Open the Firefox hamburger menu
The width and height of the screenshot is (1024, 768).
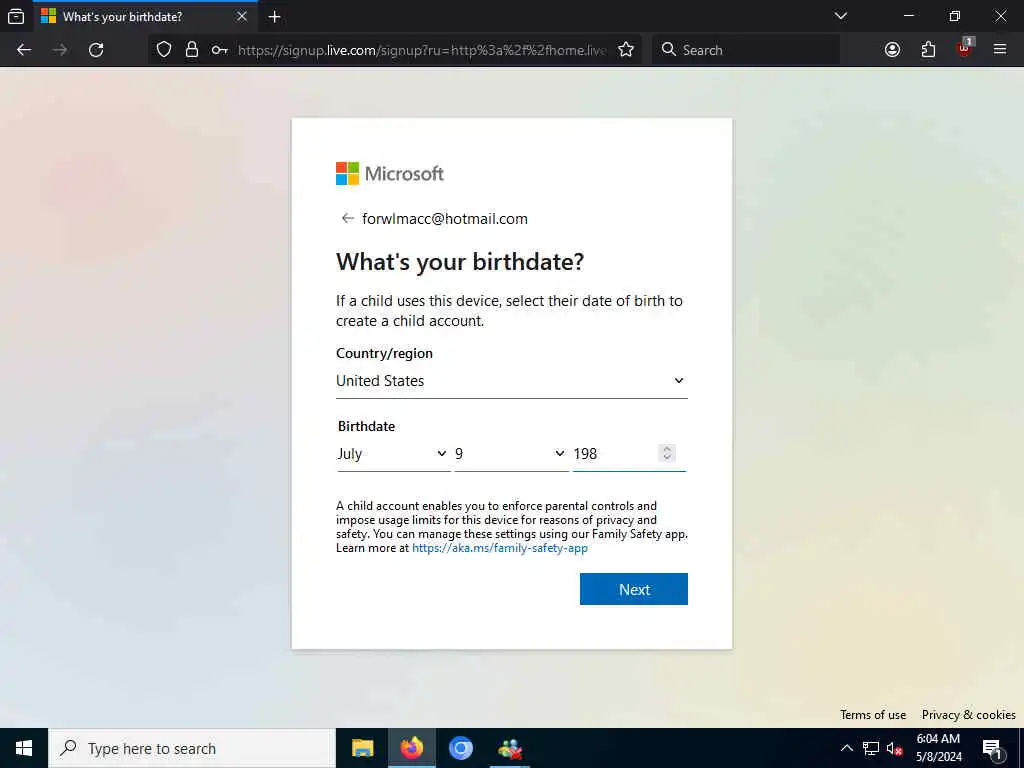[x=1000, y=49]
